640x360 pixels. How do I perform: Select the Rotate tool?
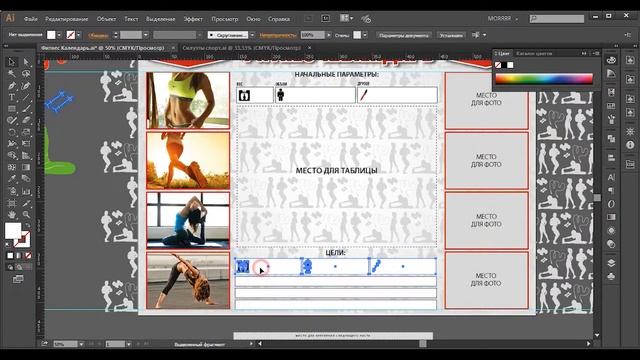(x=11, y=132)
